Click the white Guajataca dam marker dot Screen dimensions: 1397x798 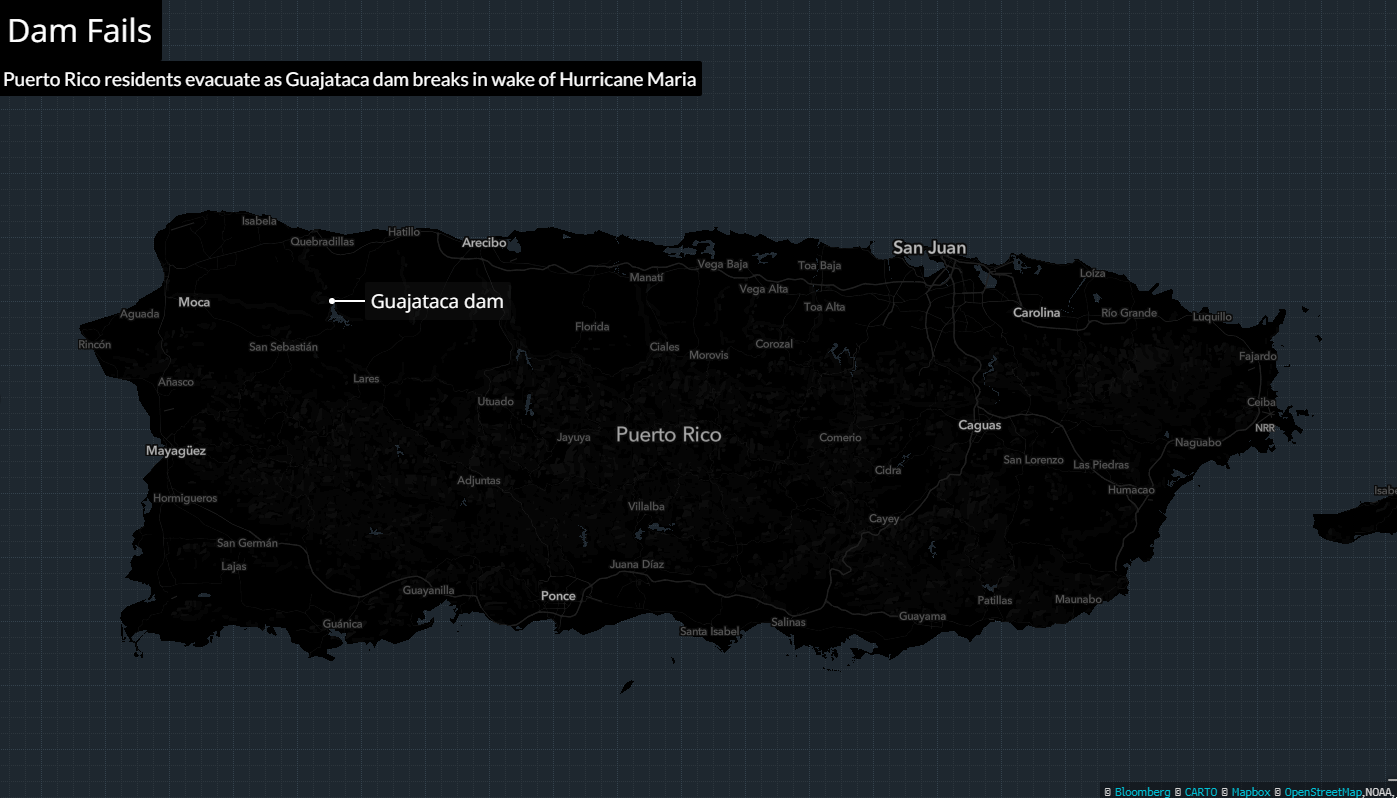332,300
